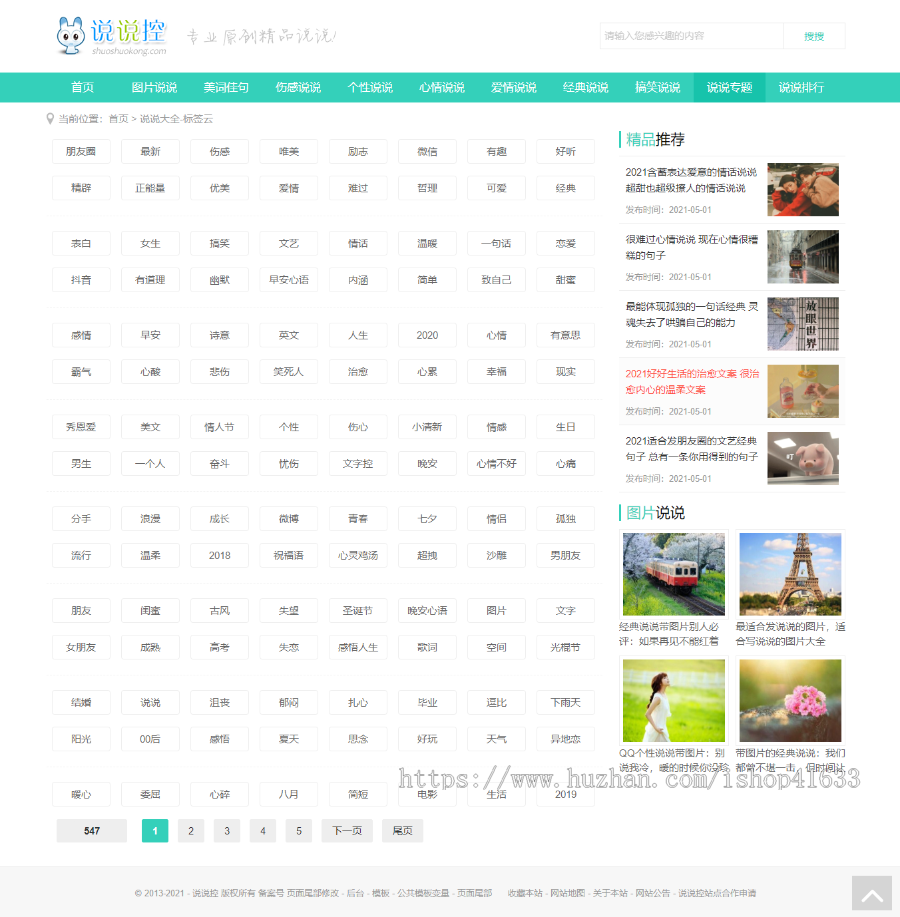
Task: Open 放眼世界 map thumbnail
Action: tap(803, 324)
